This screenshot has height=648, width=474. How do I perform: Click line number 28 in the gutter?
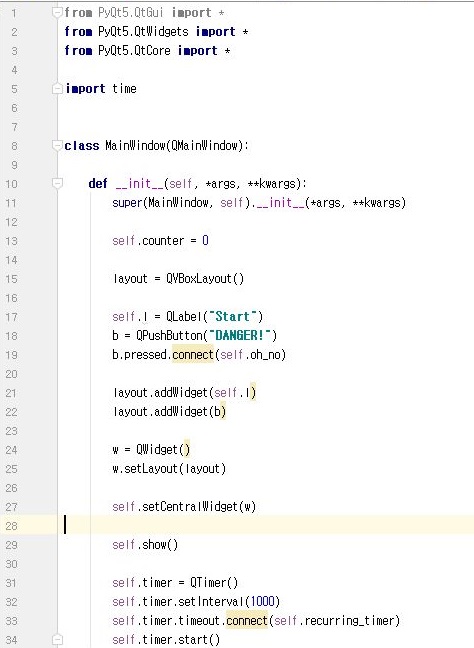coord(12,526)
